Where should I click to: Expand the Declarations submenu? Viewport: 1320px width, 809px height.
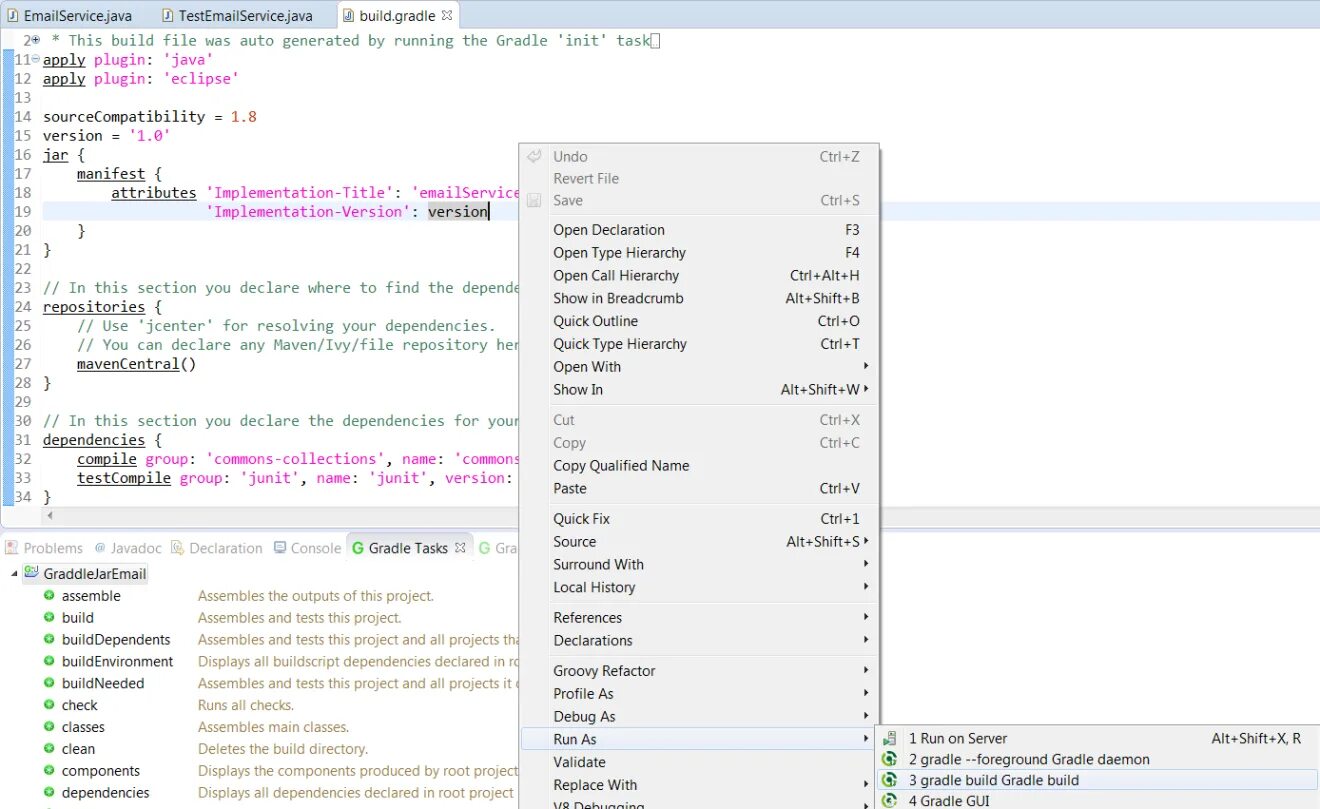(699, 641)
